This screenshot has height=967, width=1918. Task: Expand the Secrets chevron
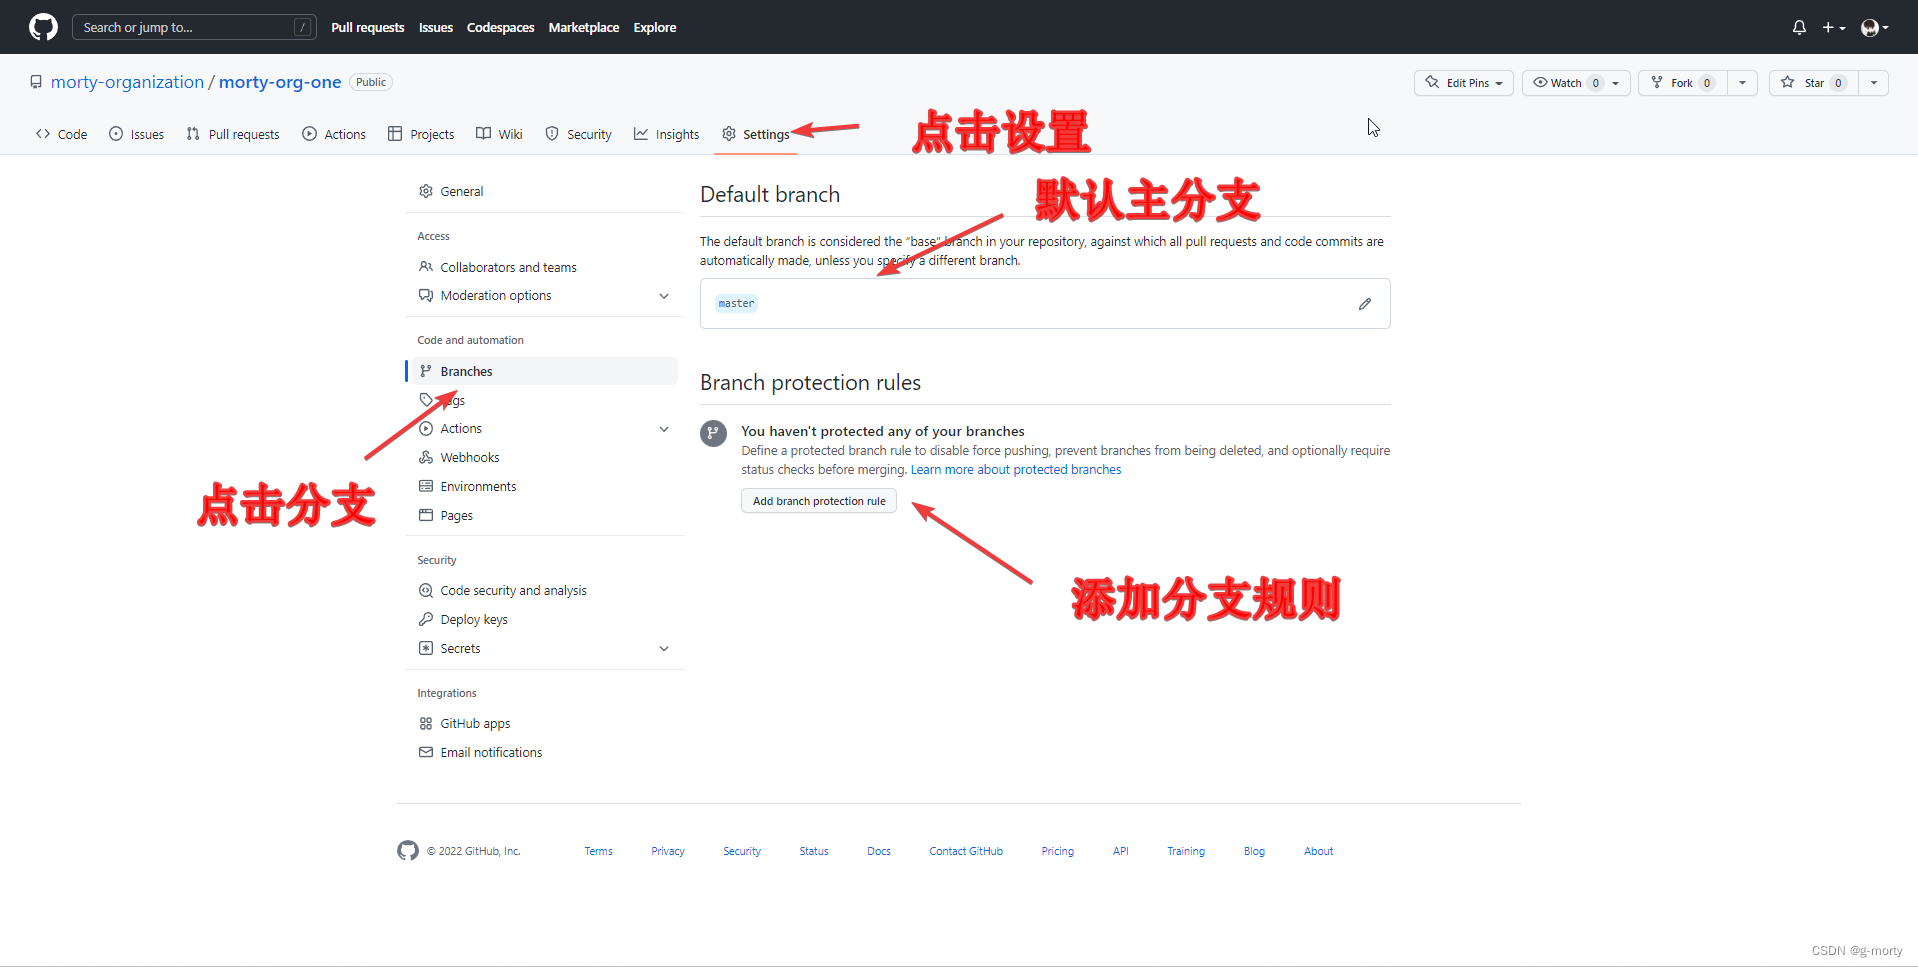664,649
